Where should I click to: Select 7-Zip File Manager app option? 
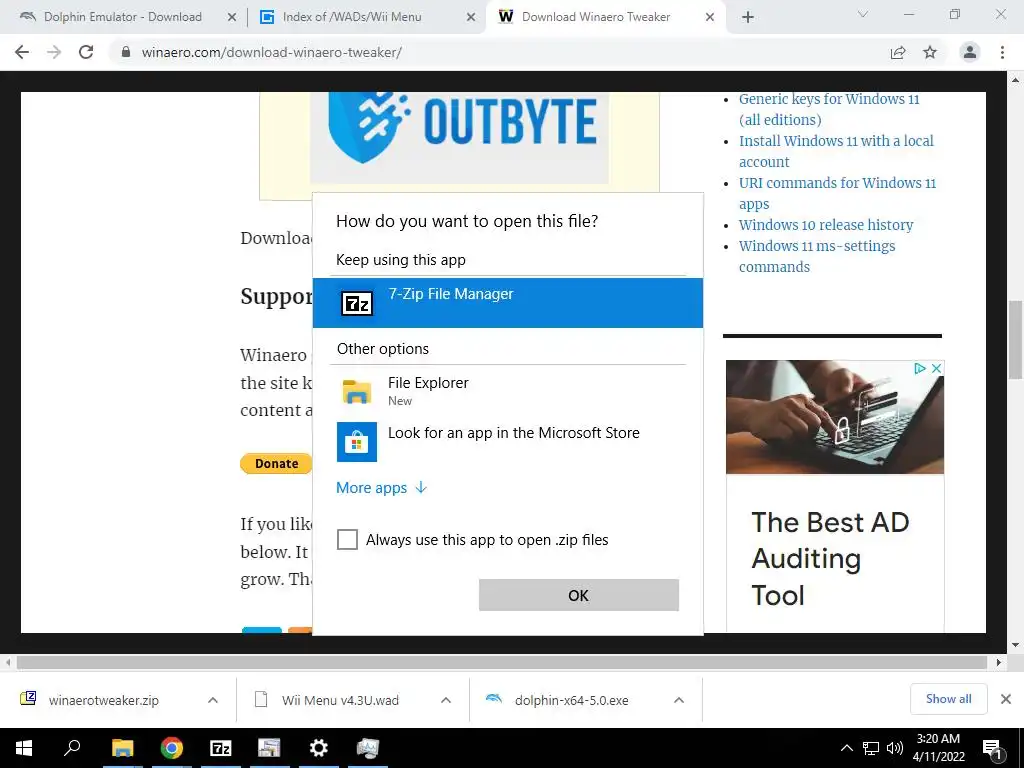pos(507,303)
